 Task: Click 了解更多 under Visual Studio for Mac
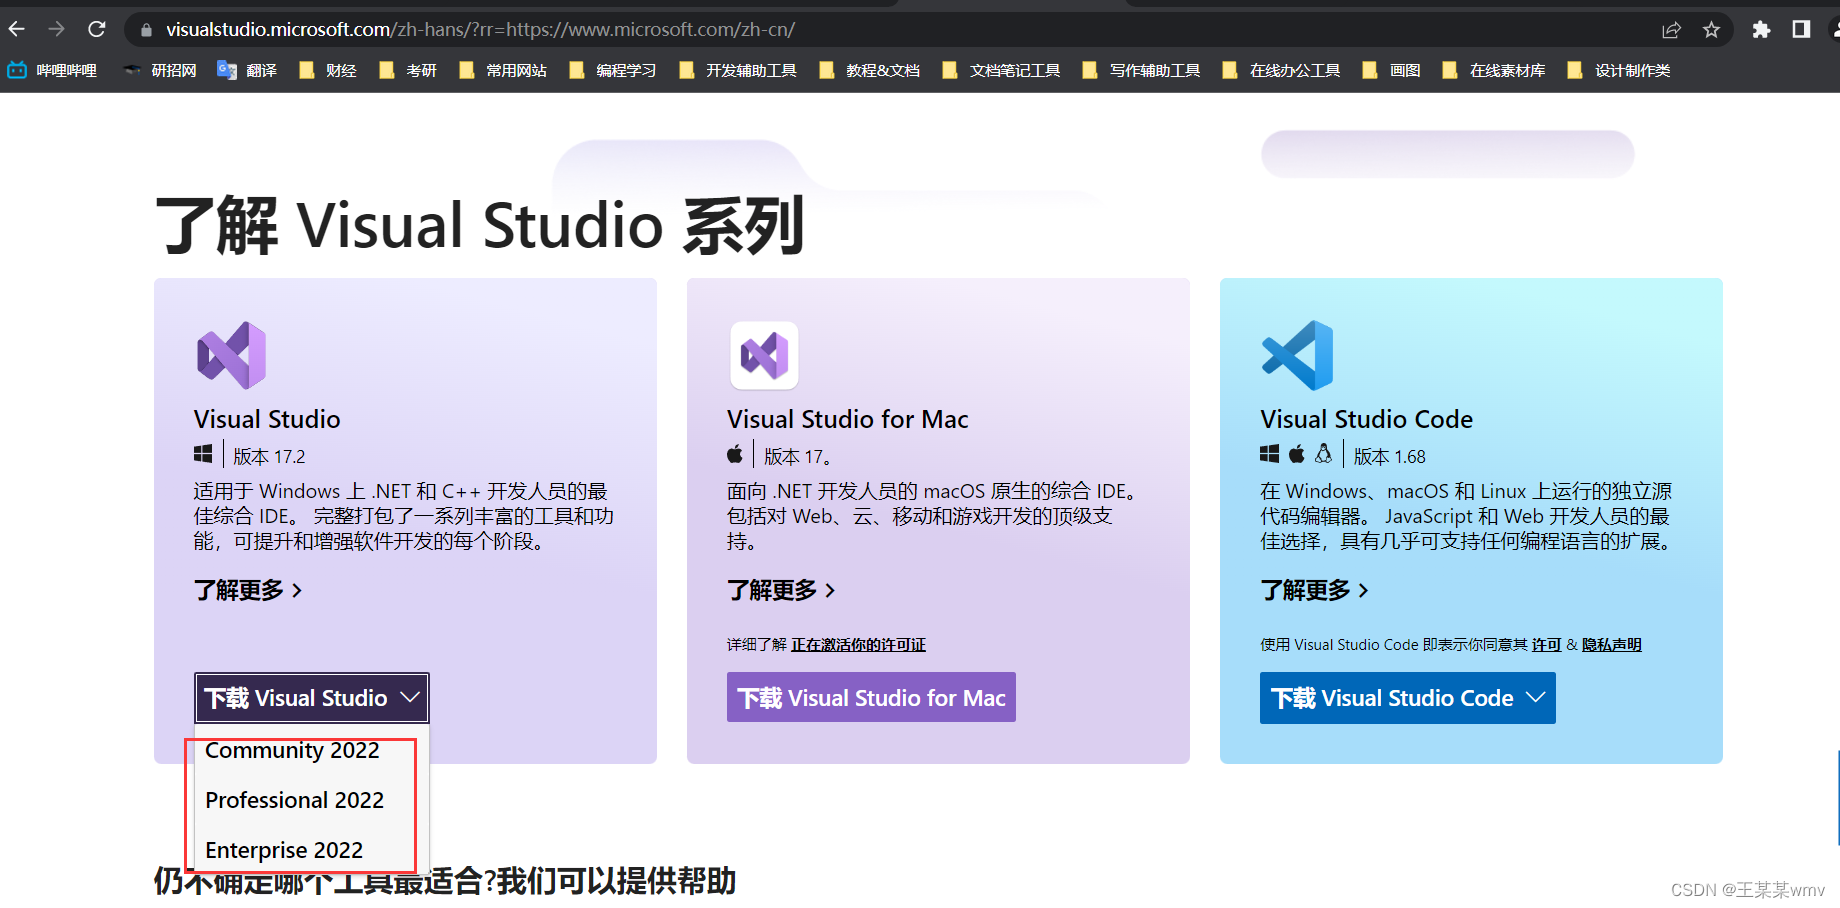[x=781, y=590]
